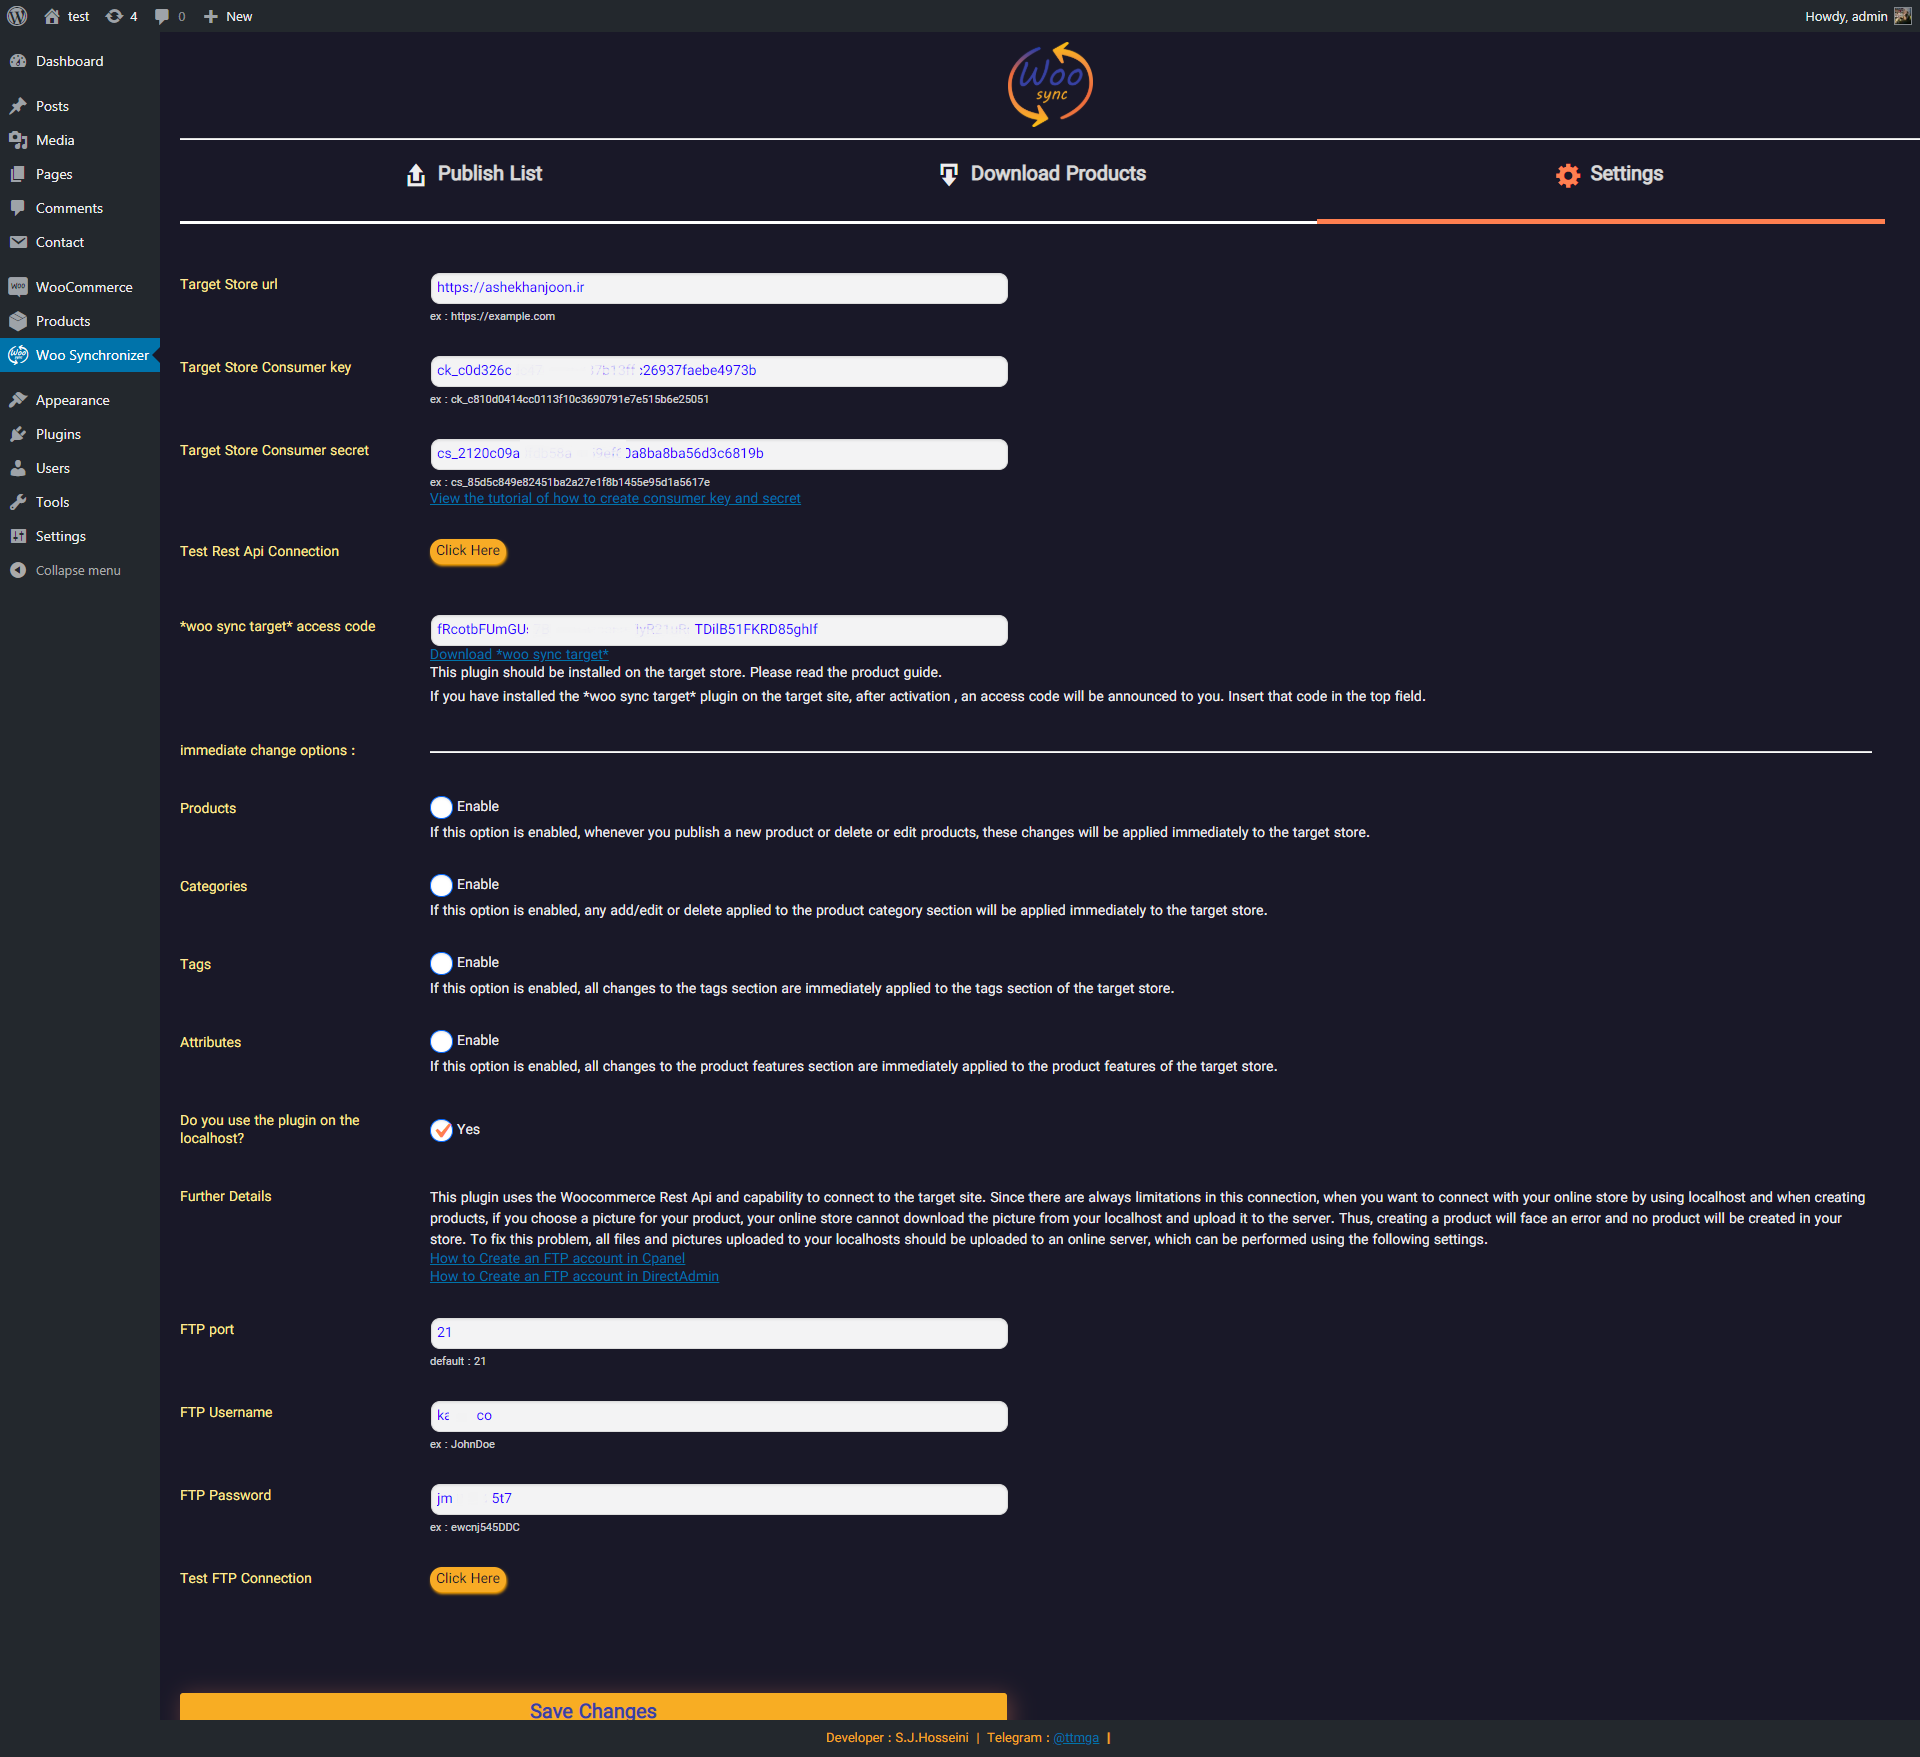Enable the Categories immediate change toggle

tap(440, 884)
